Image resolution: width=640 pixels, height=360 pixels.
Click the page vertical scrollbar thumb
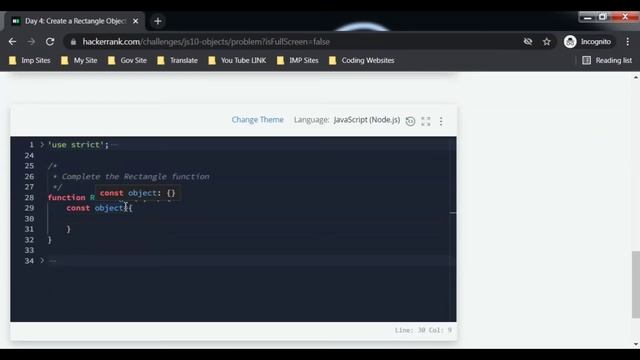click(x=636, y=284)
